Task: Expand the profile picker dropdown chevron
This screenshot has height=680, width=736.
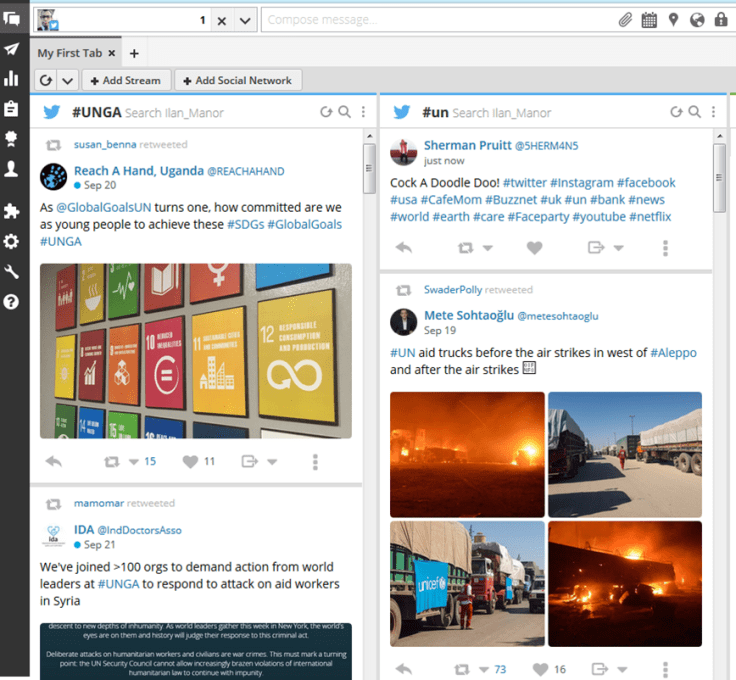Action: 246,20
